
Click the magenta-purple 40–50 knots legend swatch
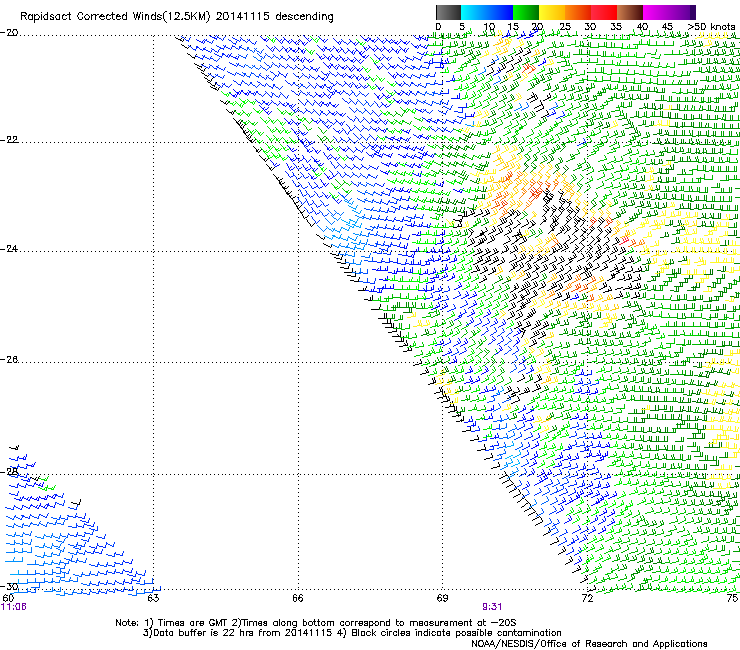click(x=669, y=12)
